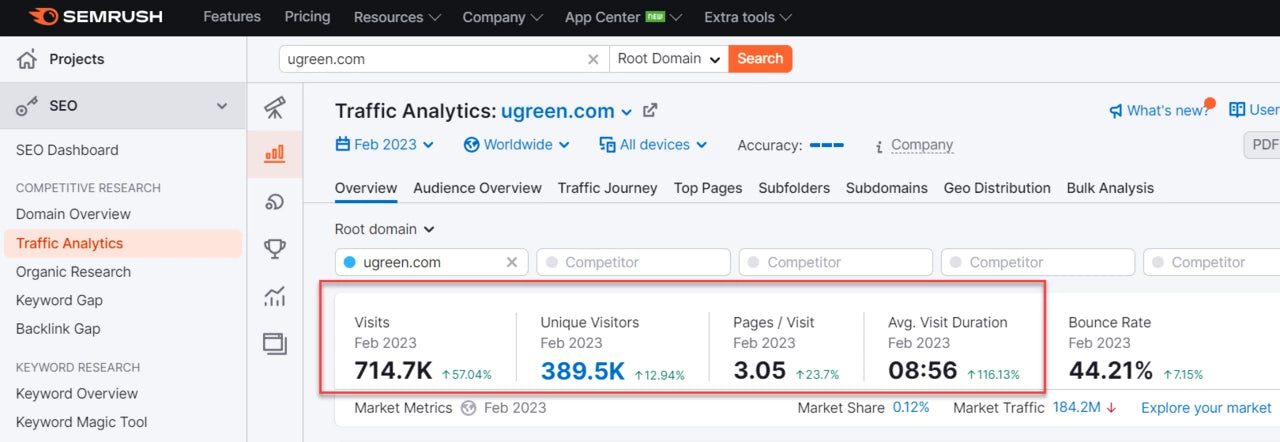Clear the ugreen.com search field

[x=593, y=59]
